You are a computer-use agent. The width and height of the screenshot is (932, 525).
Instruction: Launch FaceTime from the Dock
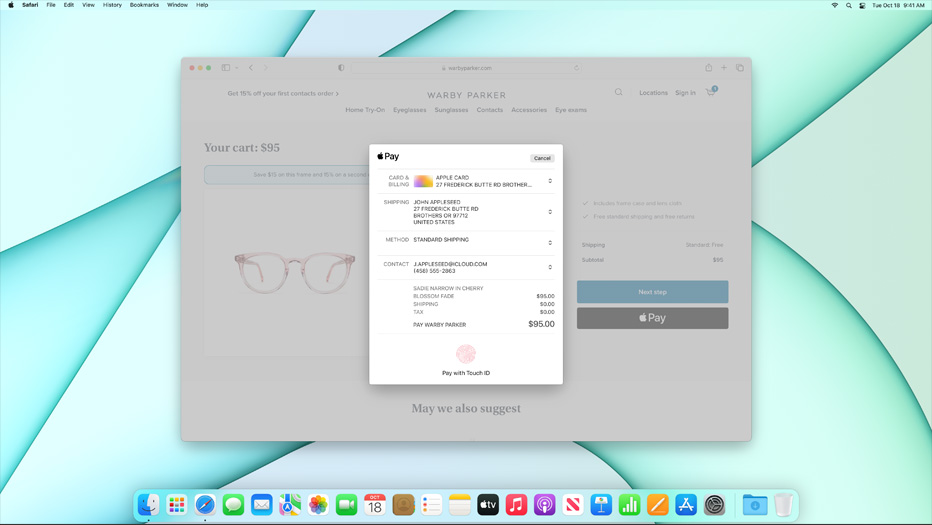pos(347,505)
